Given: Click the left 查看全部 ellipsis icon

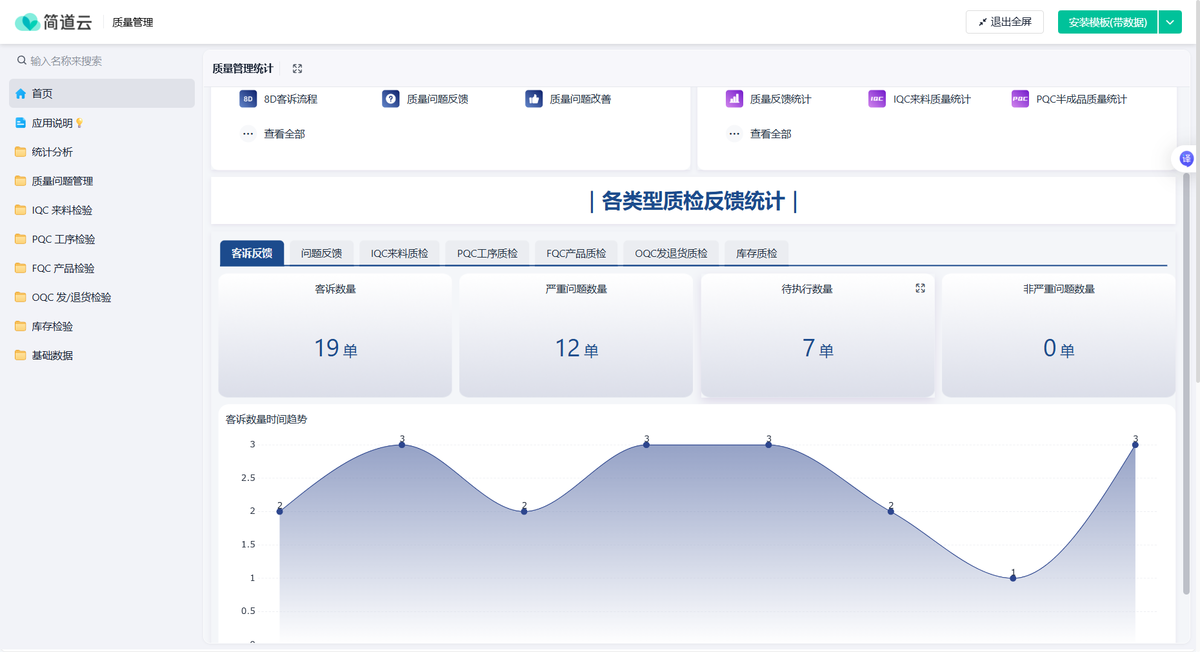Looking at the screenshot, I should (x=248, y=133).
